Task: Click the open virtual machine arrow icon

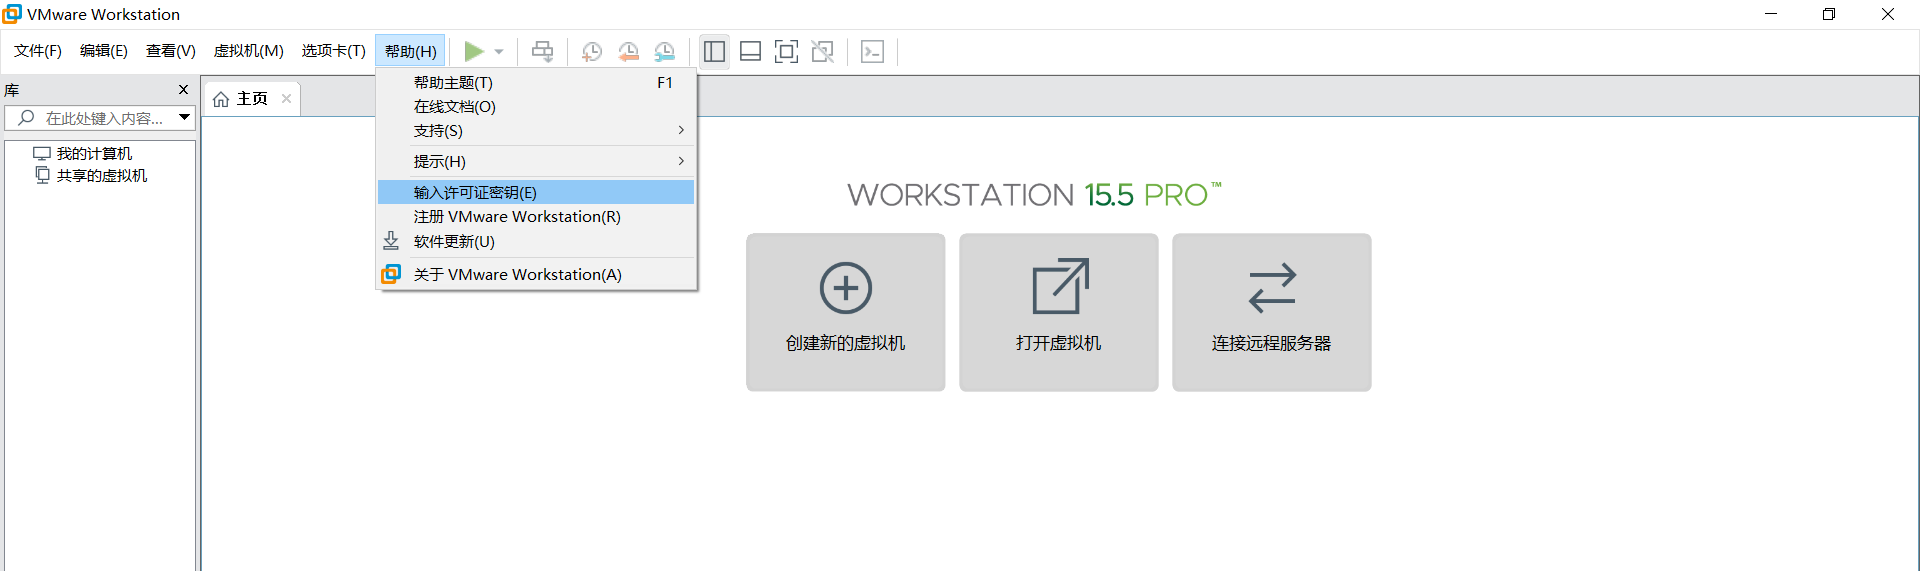Action: [1060, 286]
